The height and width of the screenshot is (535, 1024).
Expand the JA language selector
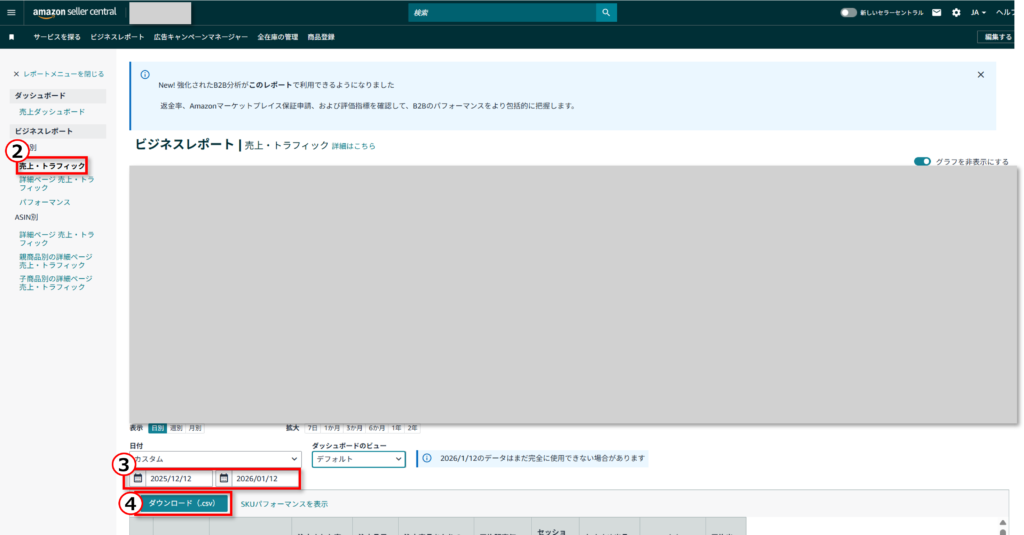click(x=978, y=12)
